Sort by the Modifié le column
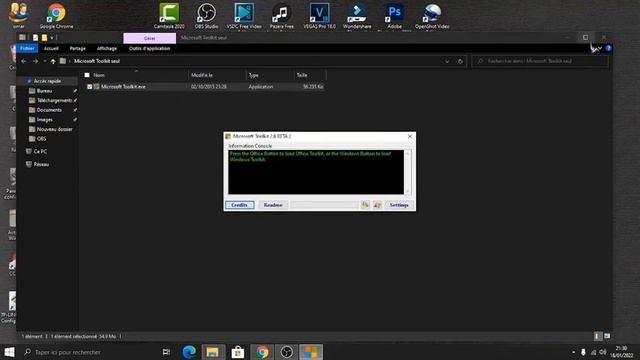640x360 pixels. [202, 75]
